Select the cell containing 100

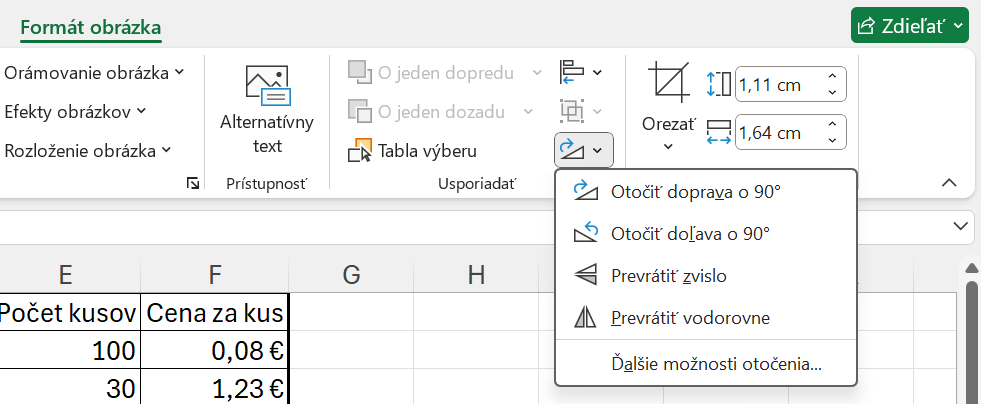69,350
